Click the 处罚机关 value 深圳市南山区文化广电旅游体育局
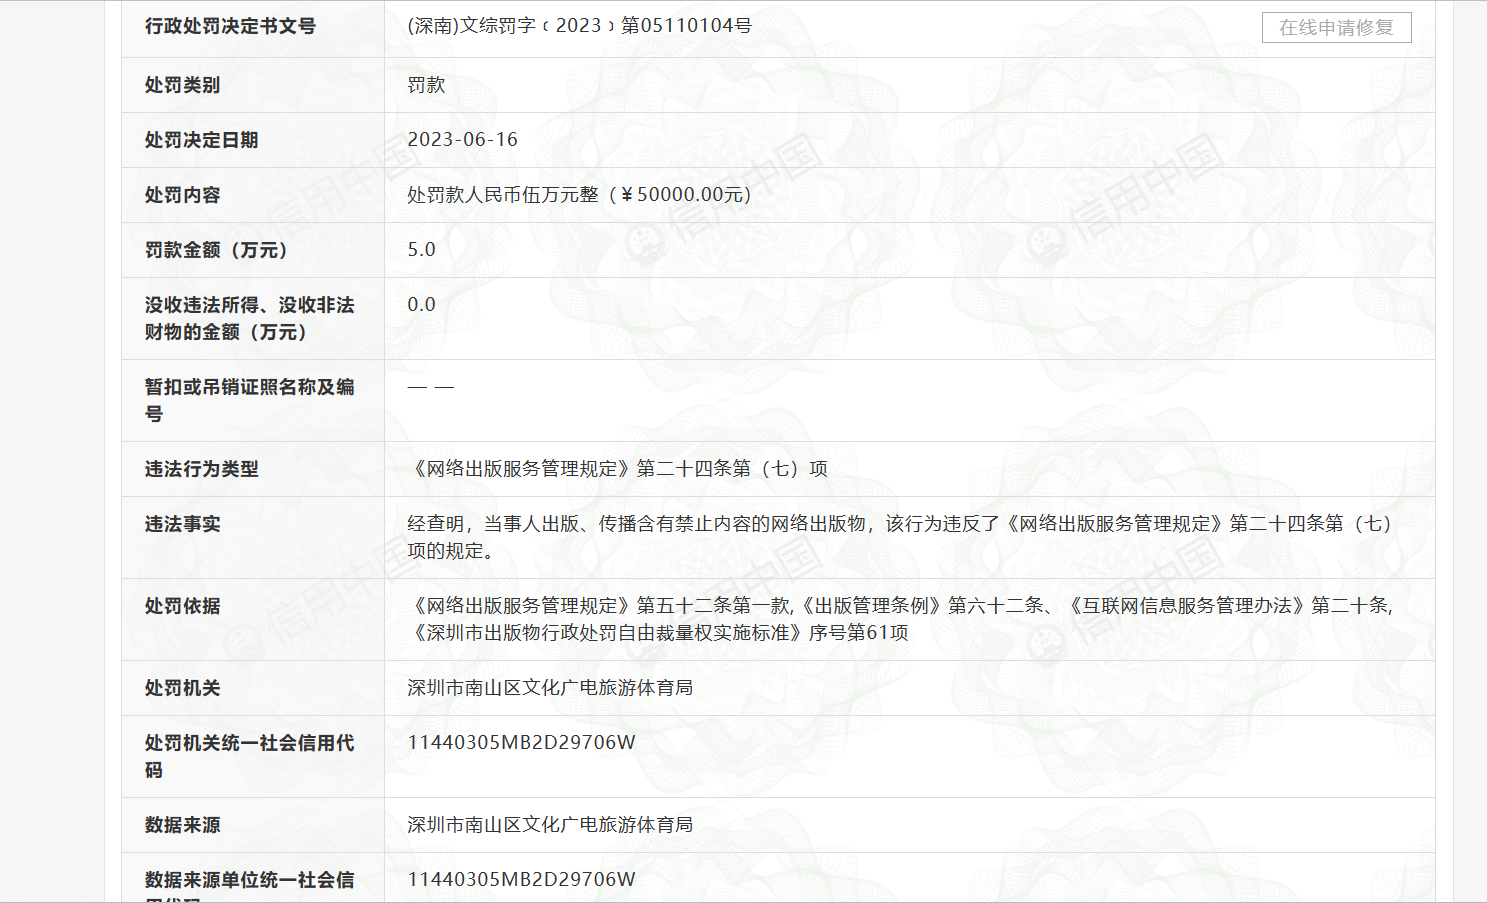Screen dimensions: 1487x903 point(549,688)
